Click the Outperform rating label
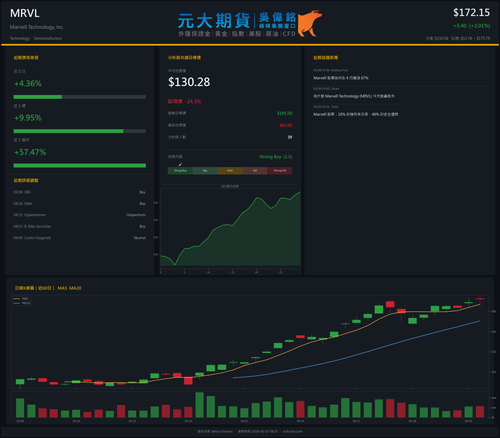Viewport: 500px width, 438px height. point(136,215)
